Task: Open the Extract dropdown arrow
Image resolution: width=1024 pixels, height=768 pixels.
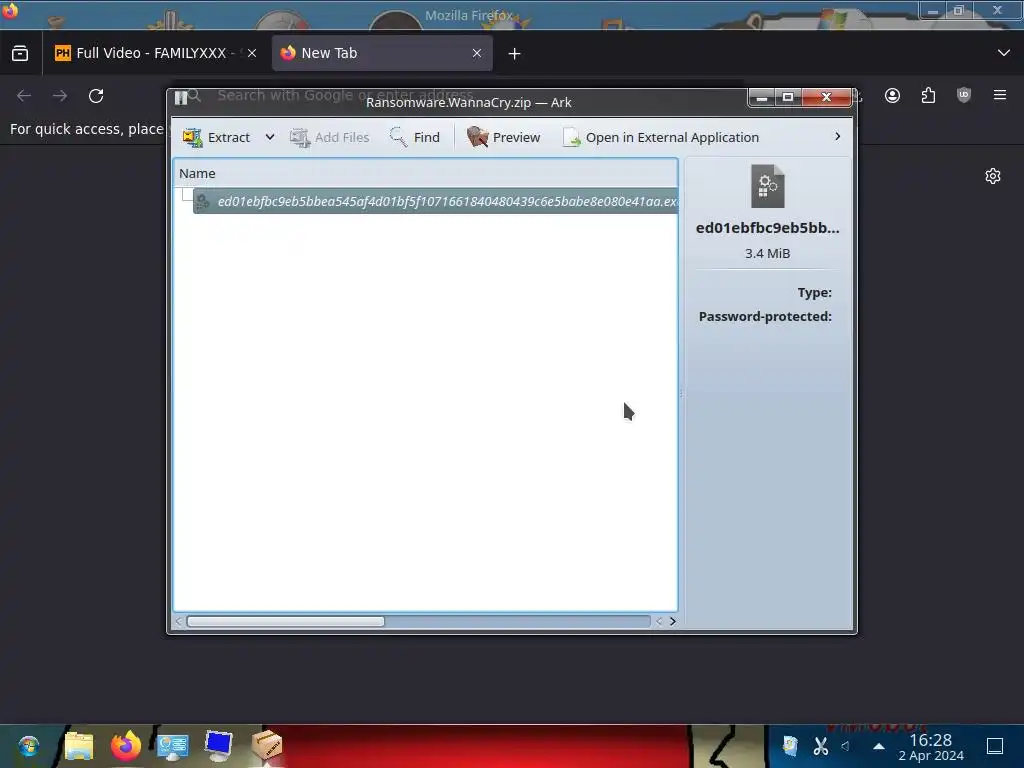Action: pos(270,137)
